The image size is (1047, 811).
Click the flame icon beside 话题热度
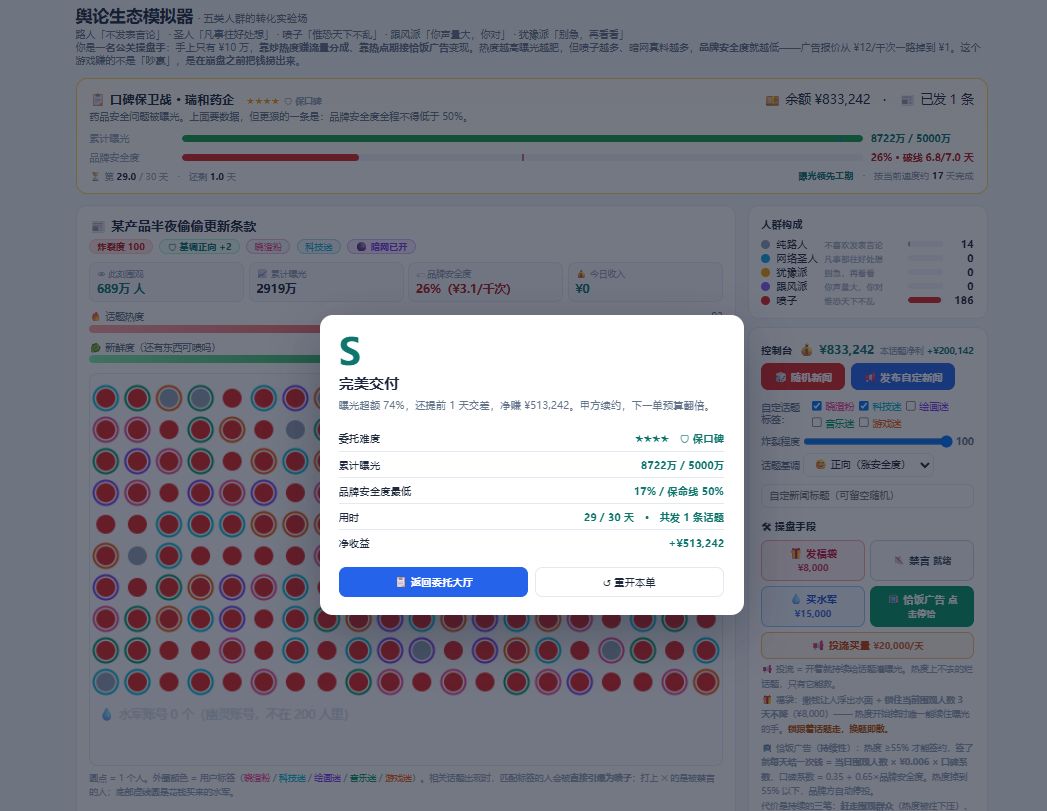coord(95,316)
